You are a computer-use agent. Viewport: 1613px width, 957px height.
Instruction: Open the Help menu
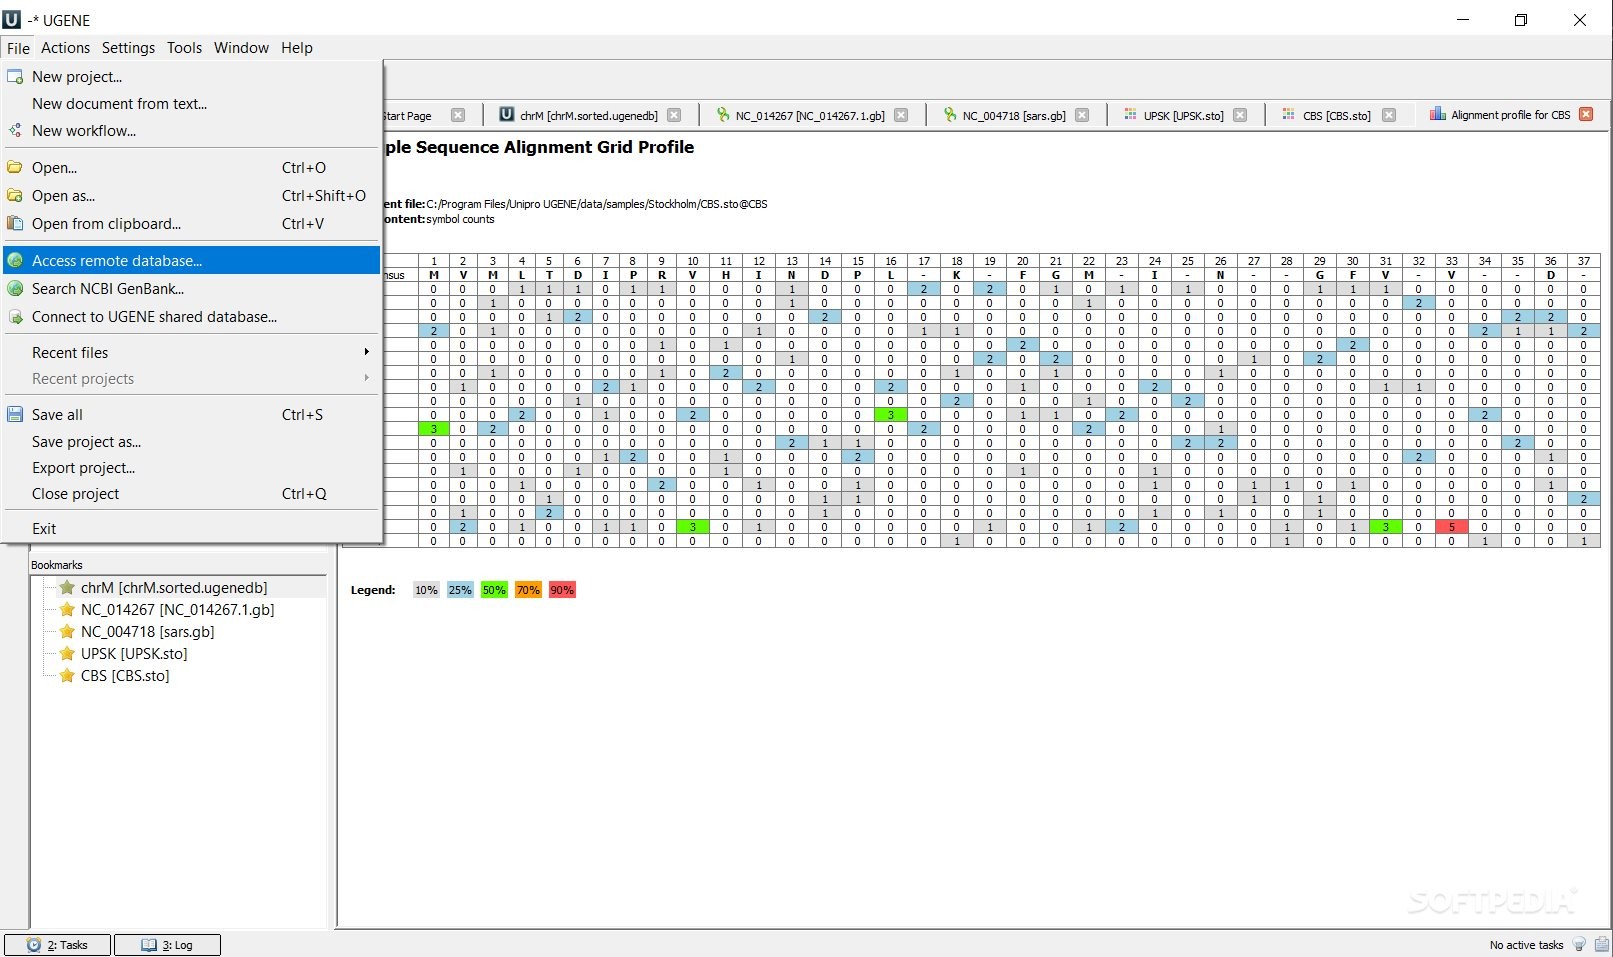297,48
